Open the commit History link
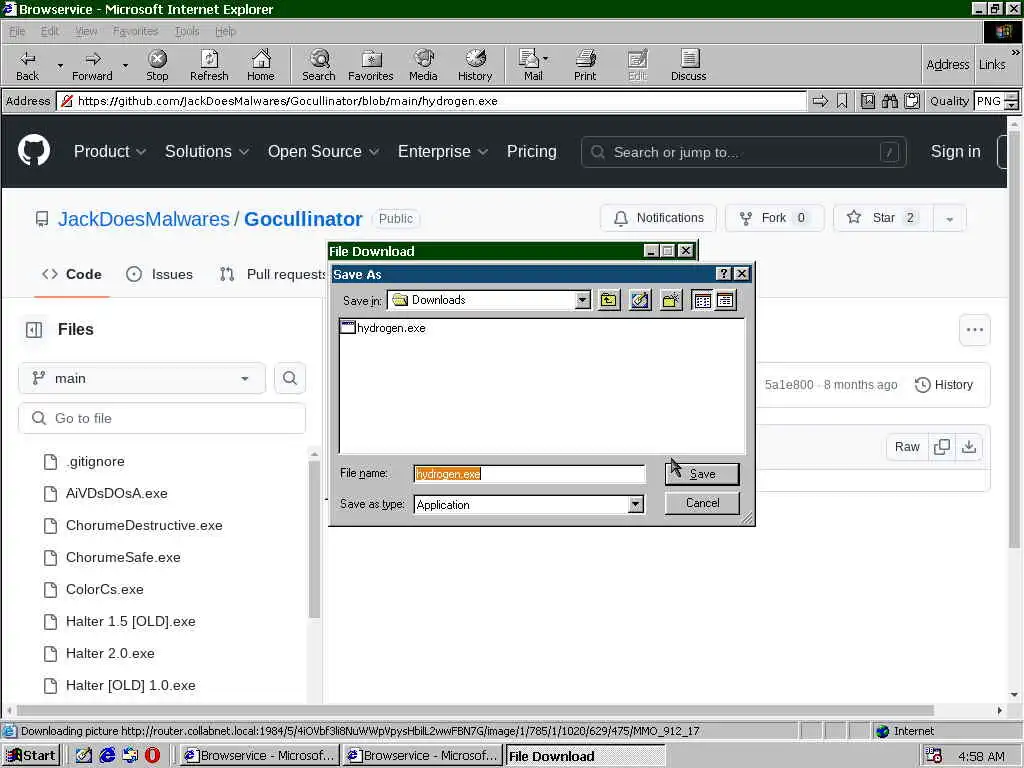The image size is (1024, 768). point(944,385)
